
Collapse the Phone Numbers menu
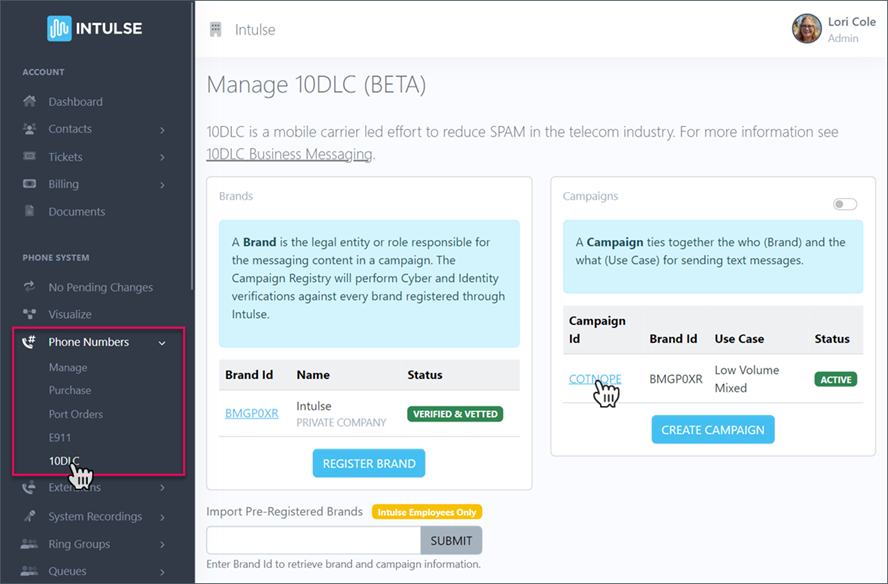162,341
